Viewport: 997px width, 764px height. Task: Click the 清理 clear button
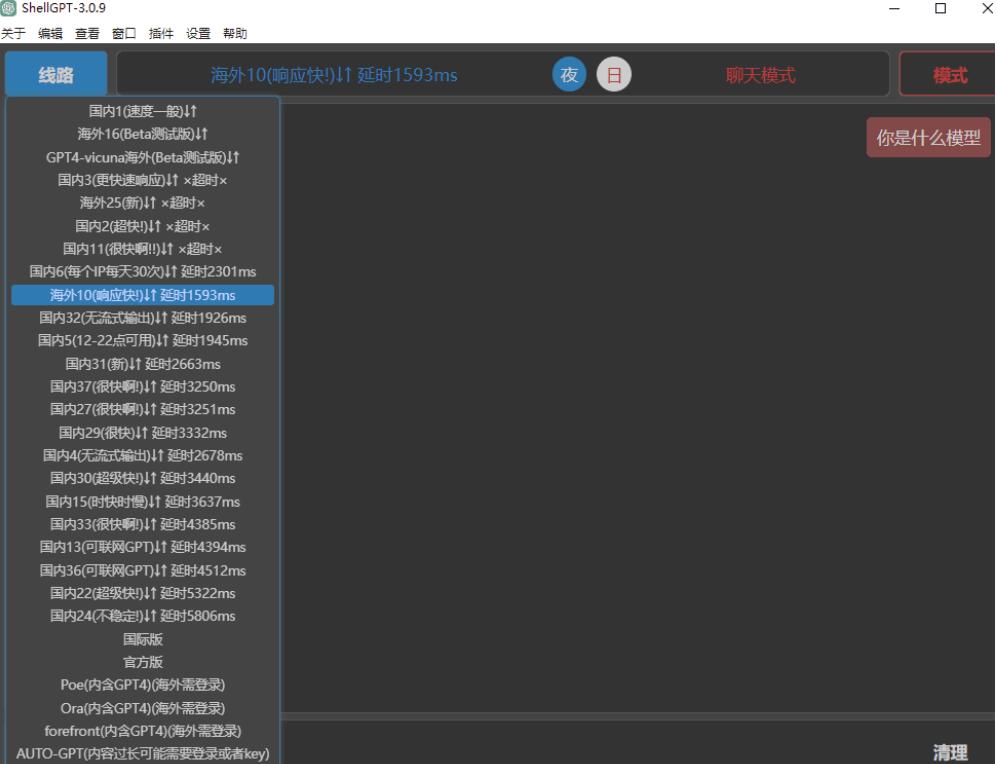coord(950,753)
